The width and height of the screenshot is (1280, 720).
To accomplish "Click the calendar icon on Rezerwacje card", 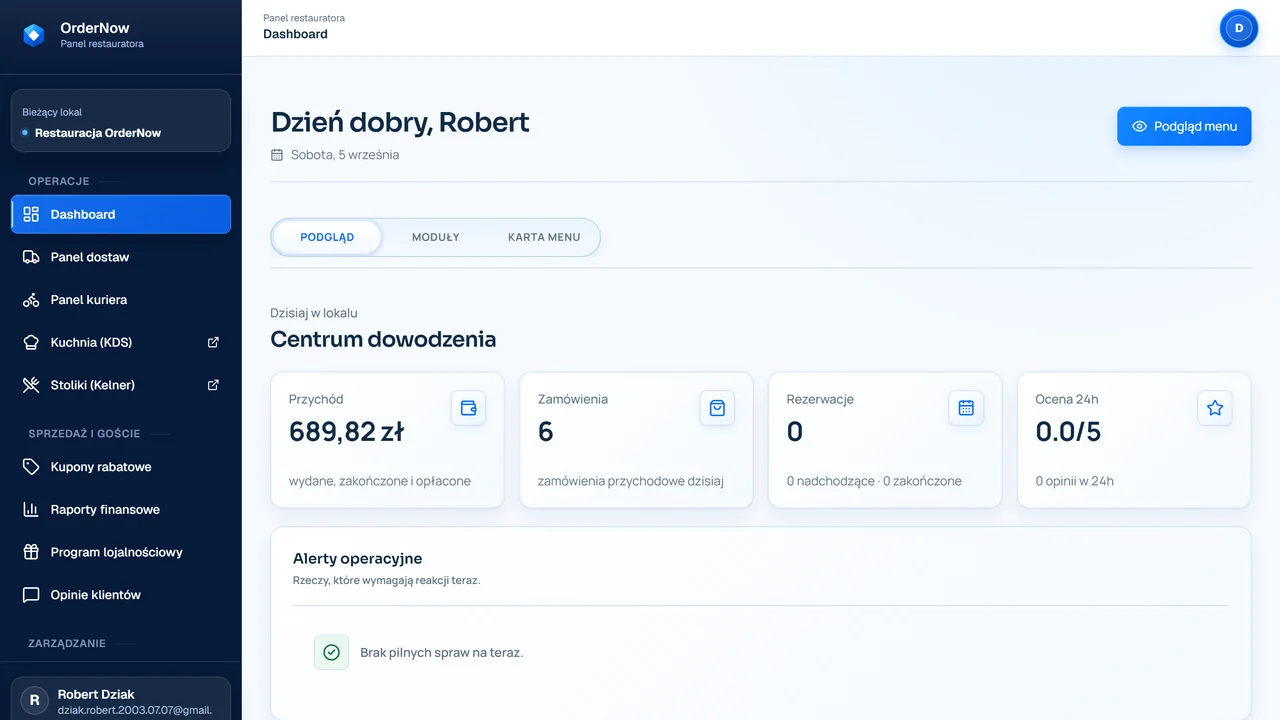I will [966, 408].
